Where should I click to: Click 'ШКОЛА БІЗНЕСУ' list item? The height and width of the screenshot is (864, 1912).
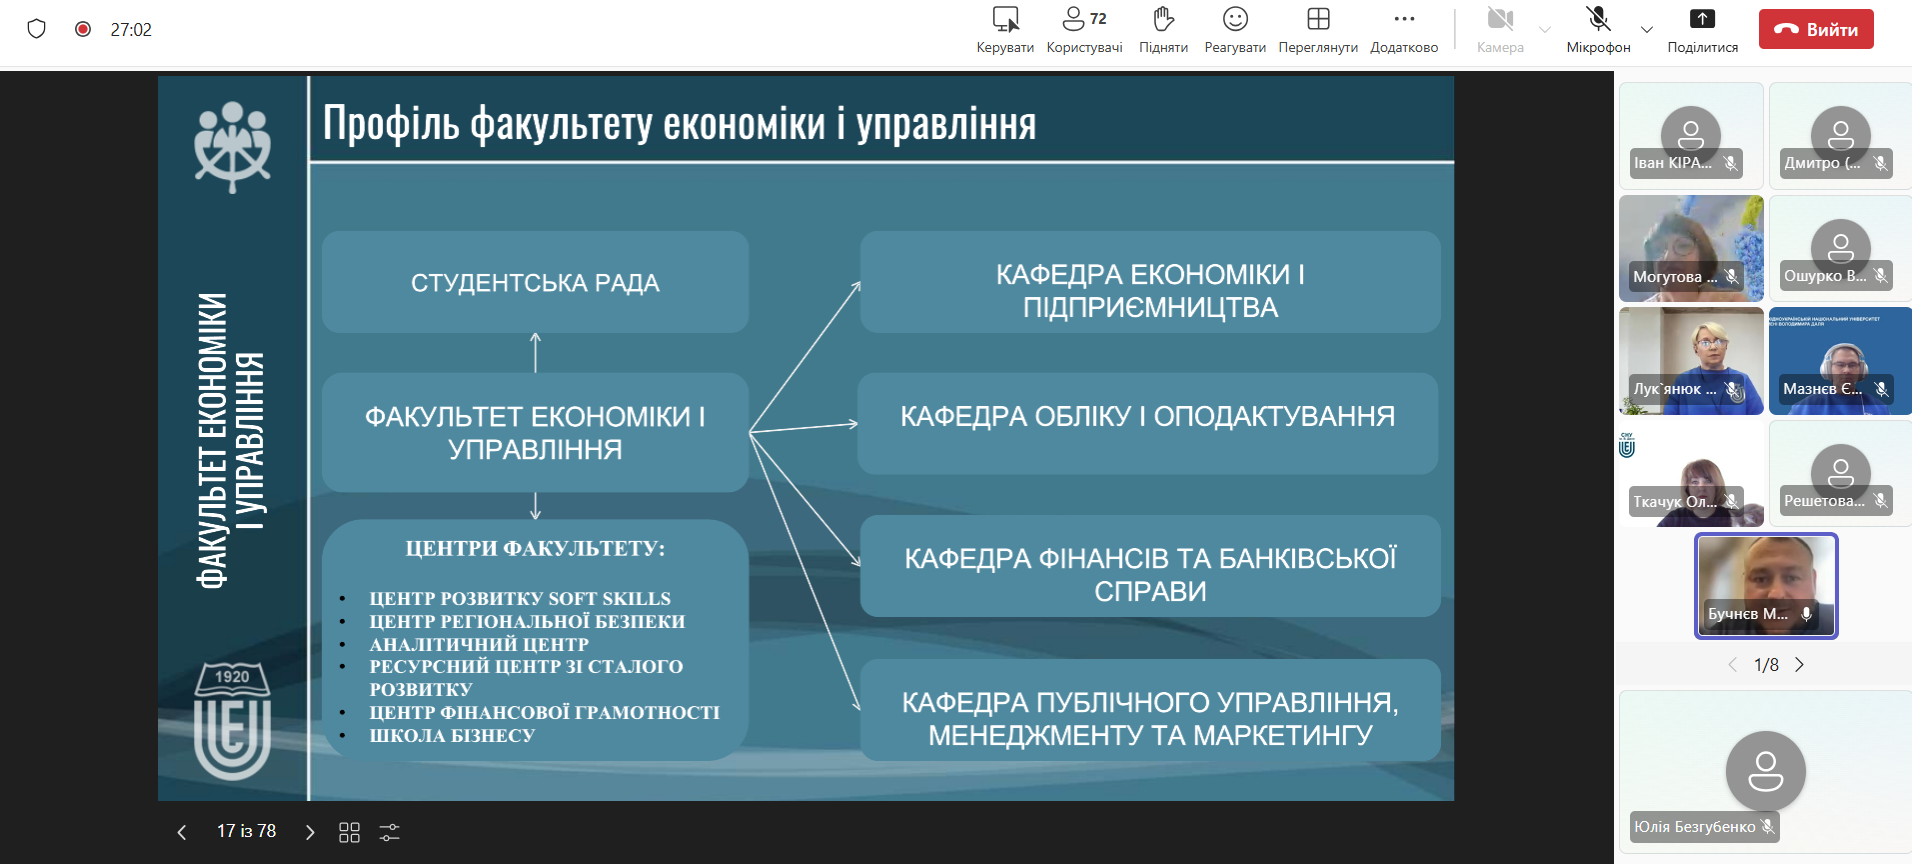pyautogui.click(x=452, y=735)
